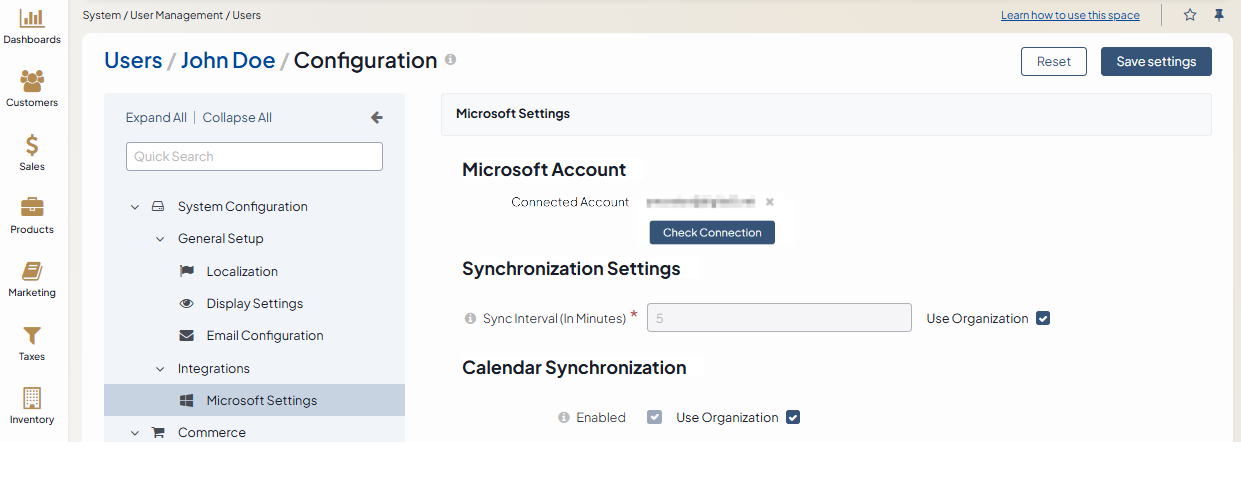Open the Dashboards sidebar icon

tap(32, 18)
